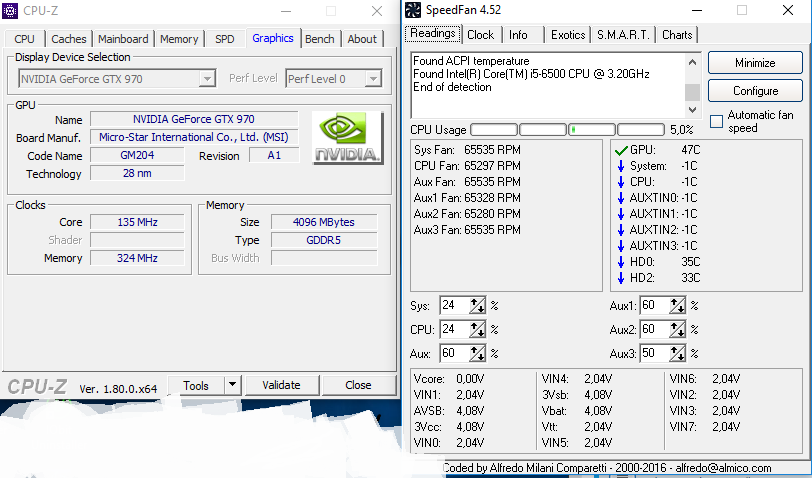
Task: Adjust the Sys fan speed stepper
Action: 477,306
